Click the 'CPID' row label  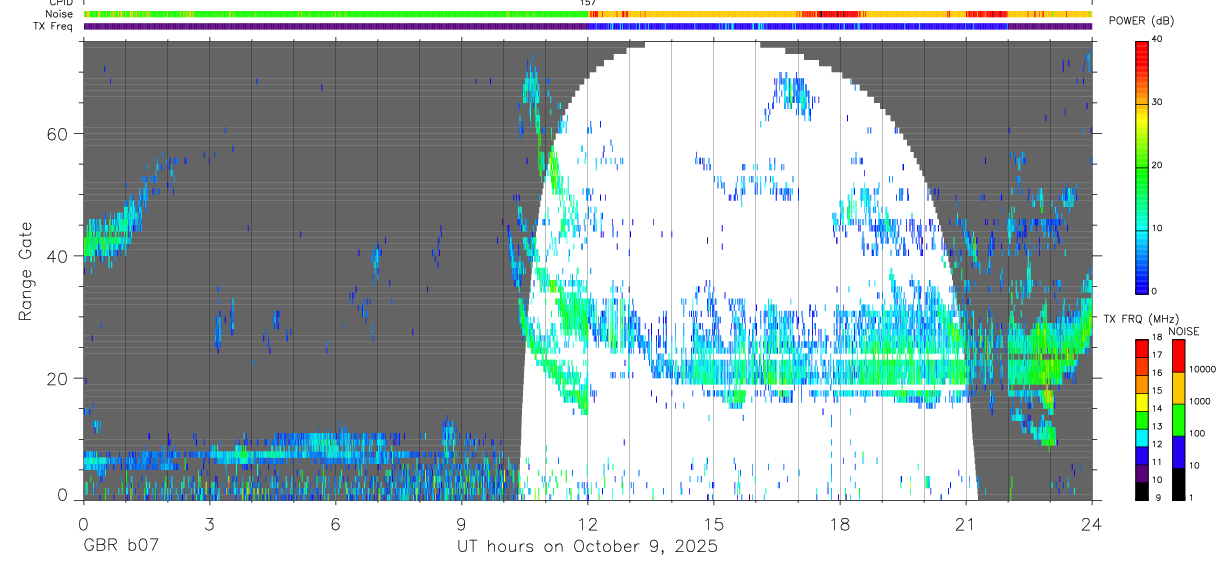(61, 3)
